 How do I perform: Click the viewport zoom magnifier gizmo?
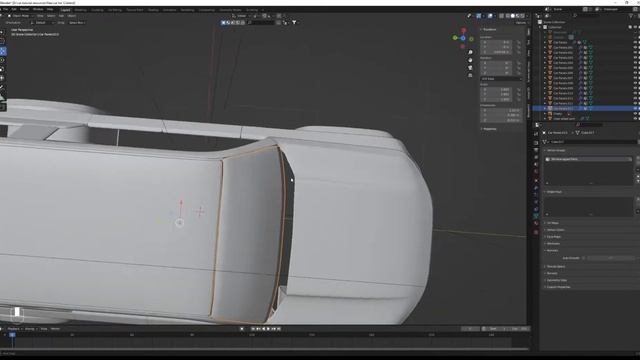(470, 53)
